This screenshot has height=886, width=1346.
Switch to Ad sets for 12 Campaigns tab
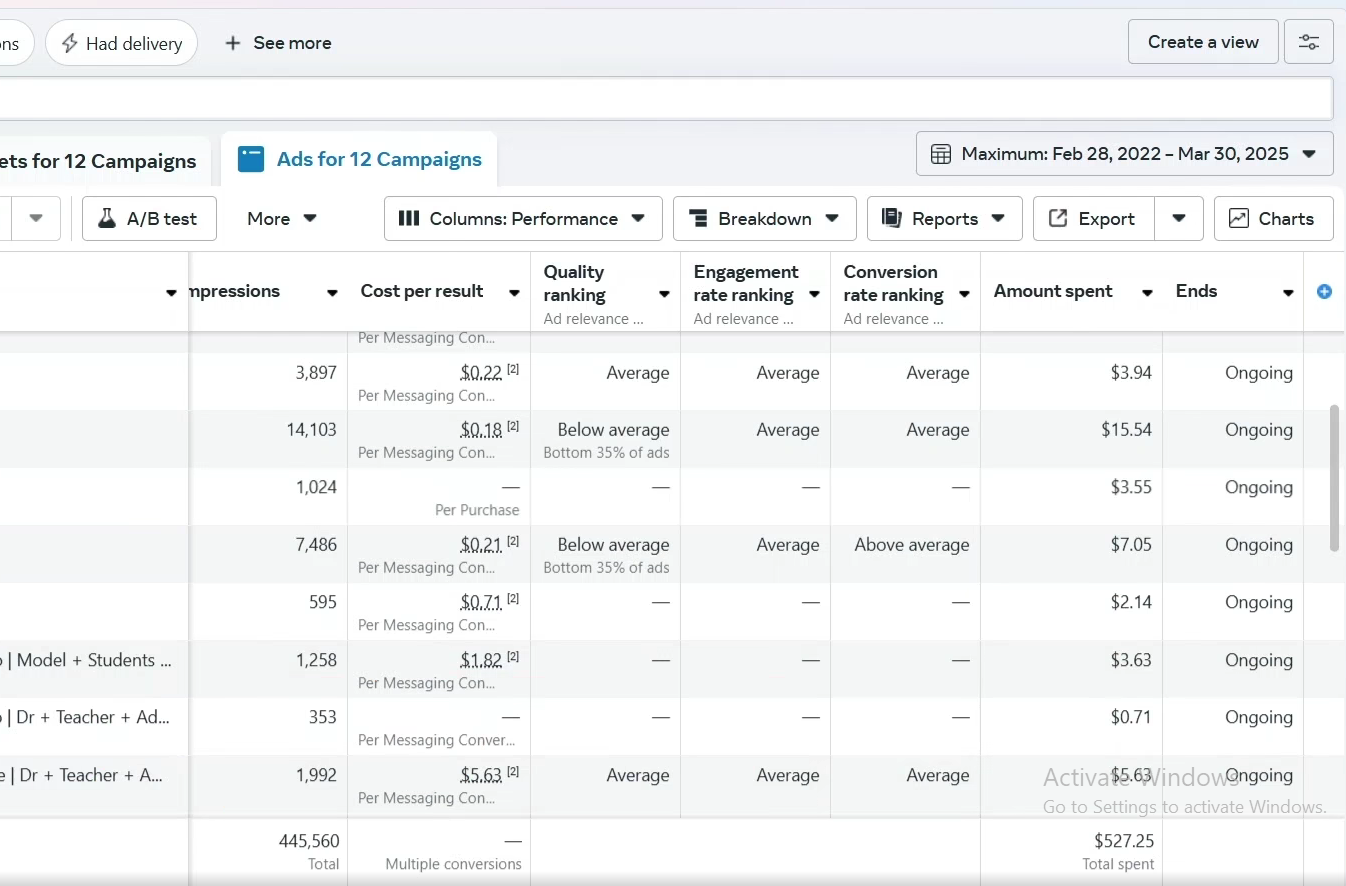point(100,161)
